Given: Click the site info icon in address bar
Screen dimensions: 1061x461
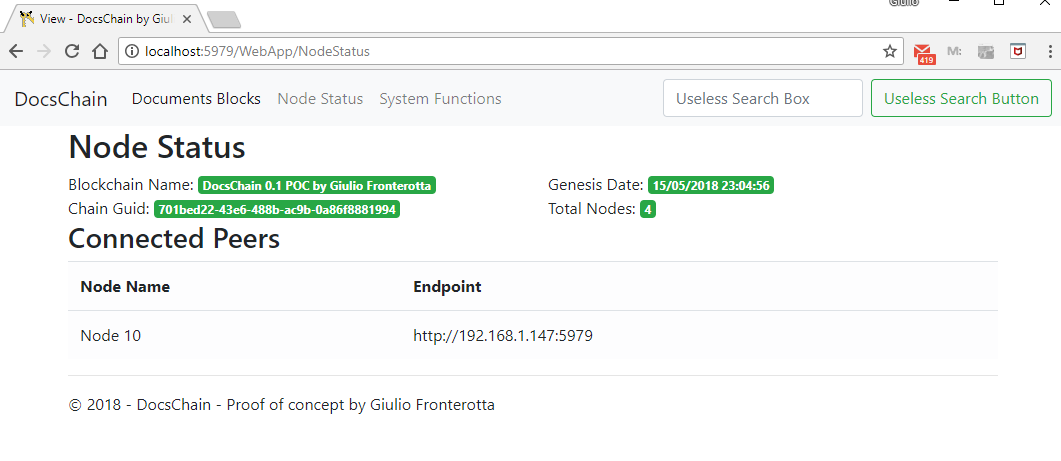Looking at the screenshot, I should [132, 51].
